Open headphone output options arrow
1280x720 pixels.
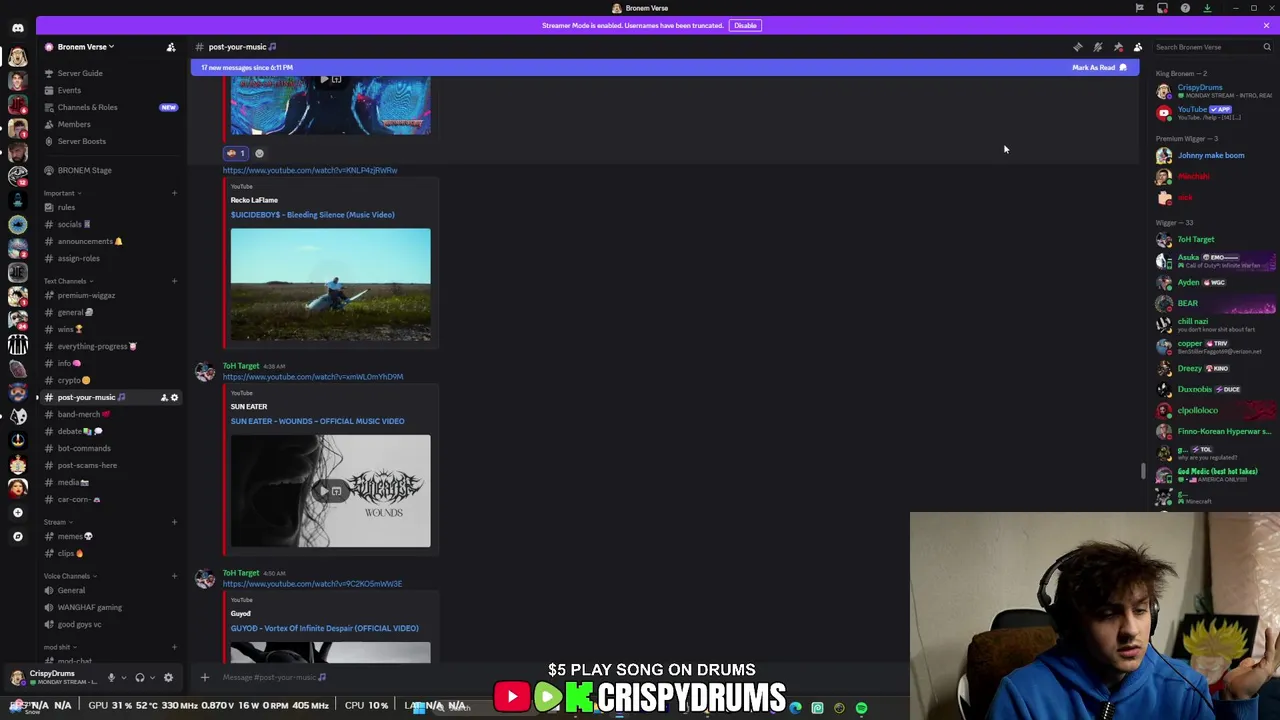(152, 677)
